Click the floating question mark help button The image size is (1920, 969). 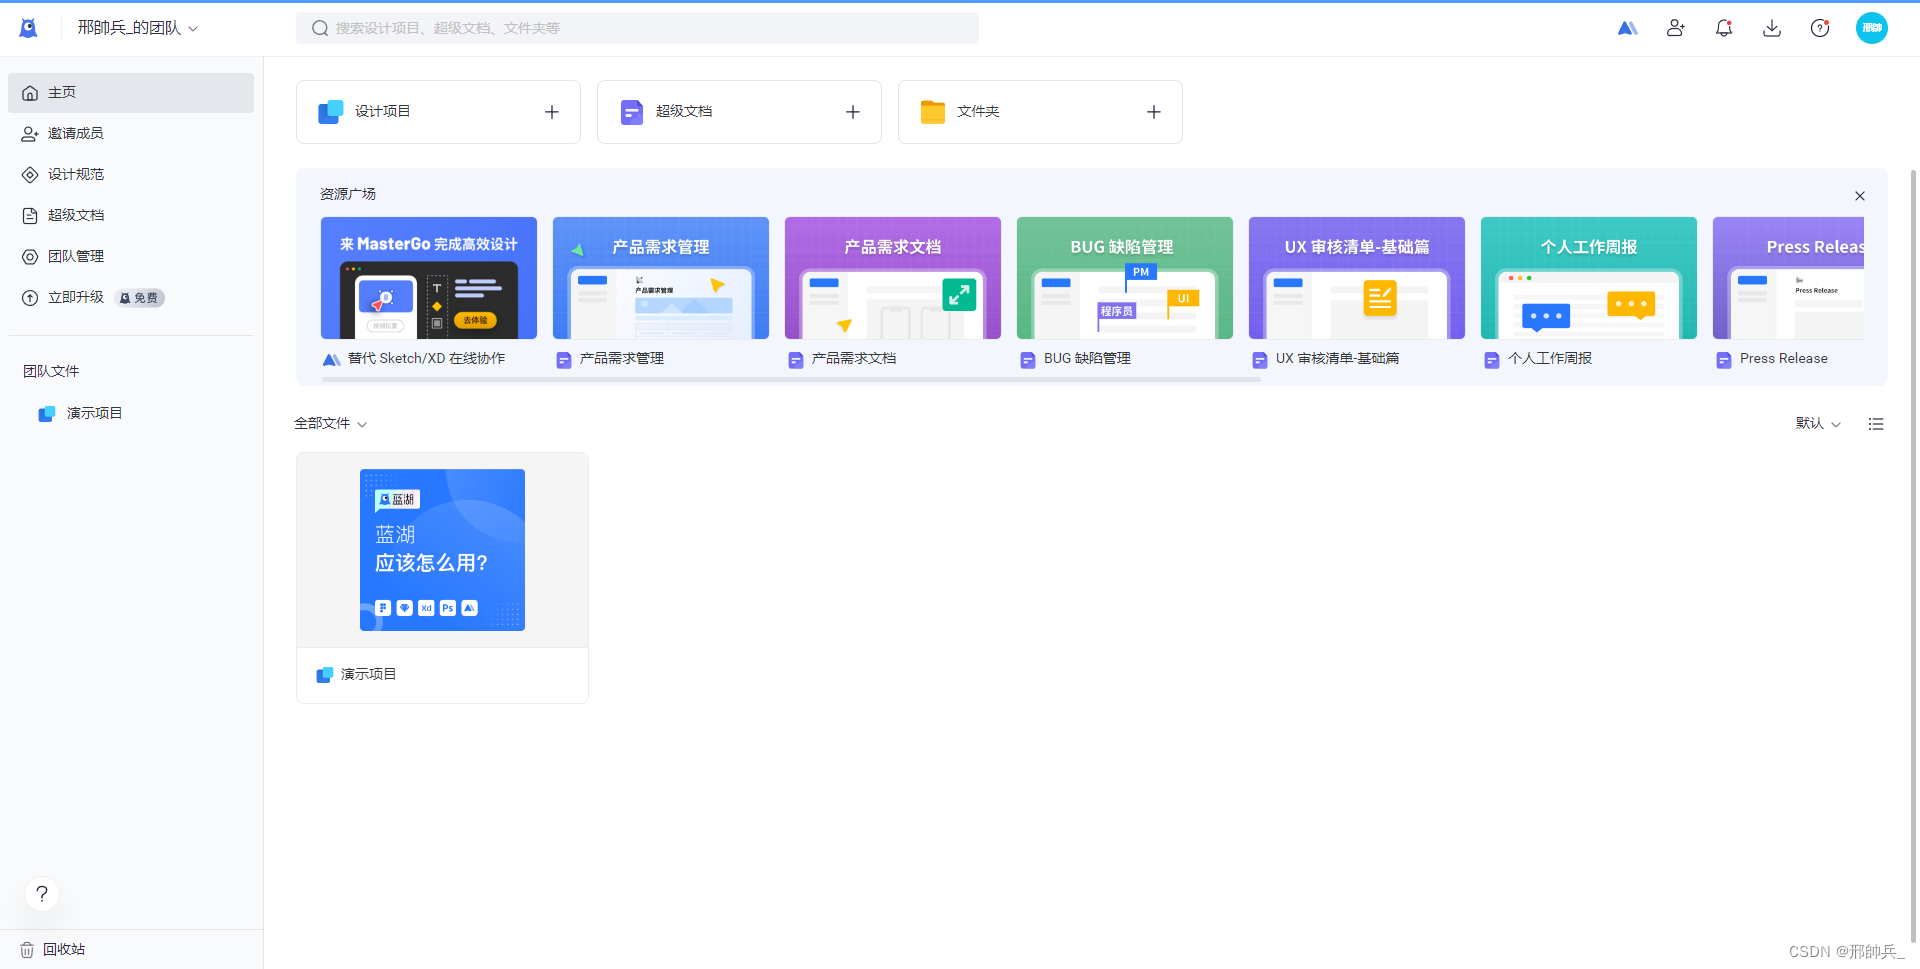[x=42, y=893]
